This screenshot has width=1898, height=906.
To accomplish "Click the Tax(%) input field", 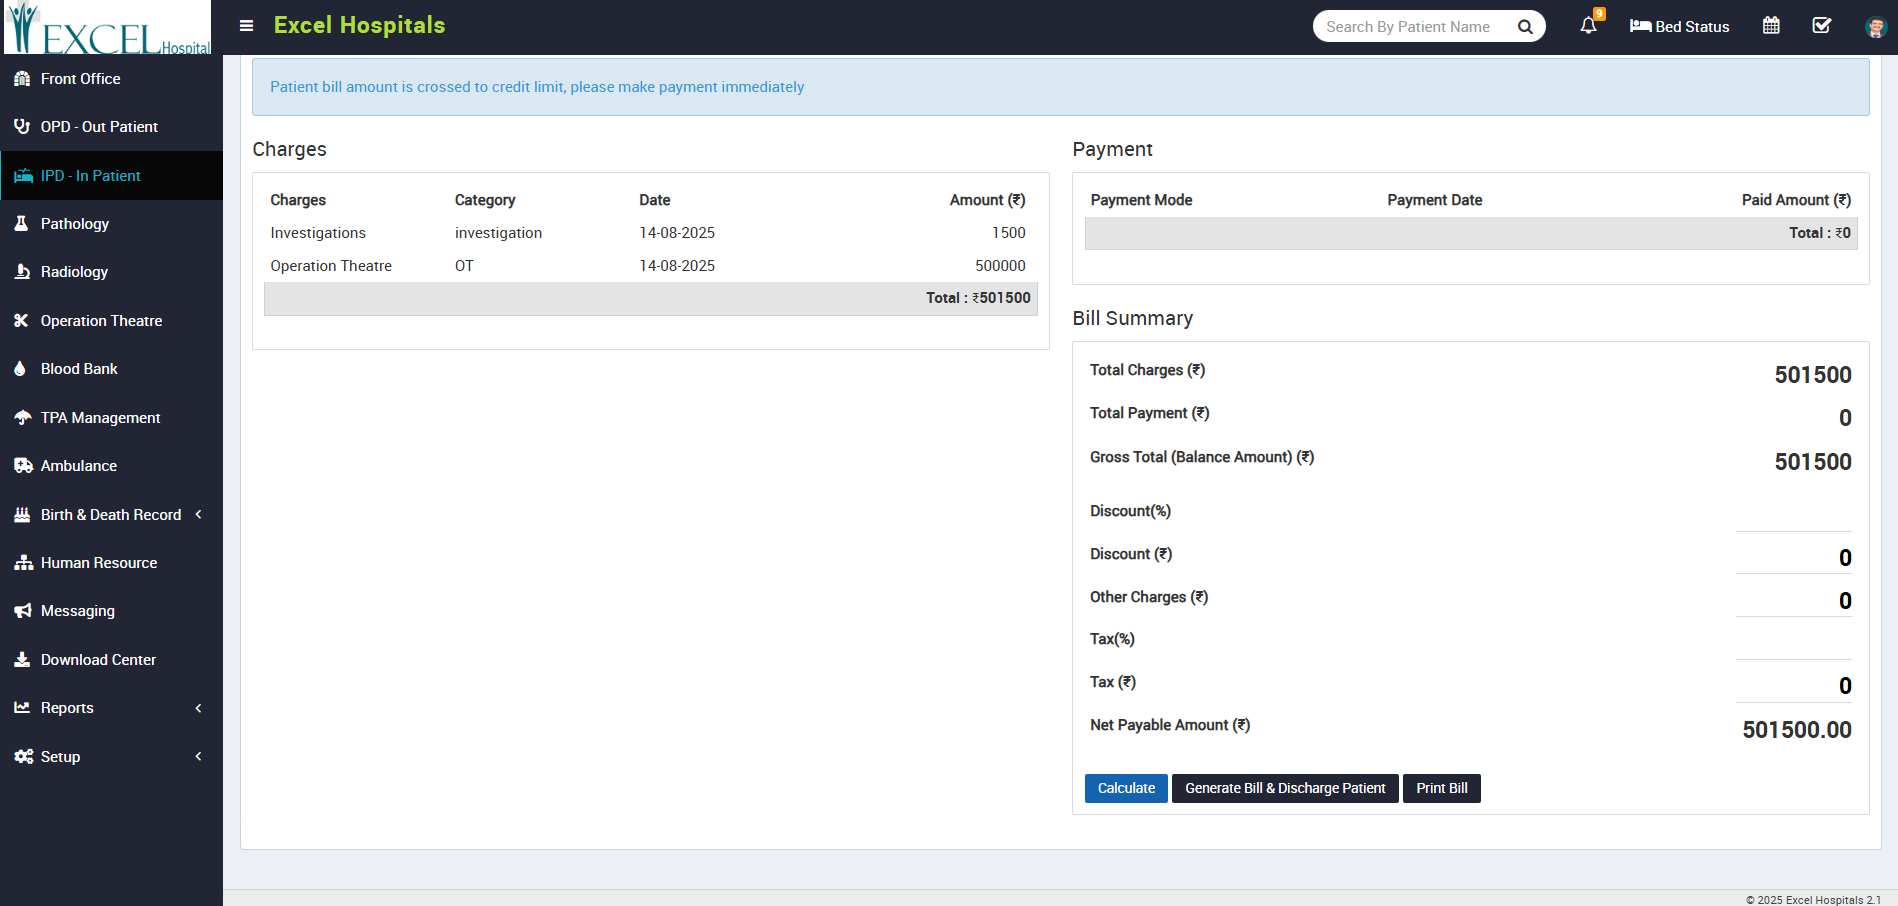I will (1793, 642).
